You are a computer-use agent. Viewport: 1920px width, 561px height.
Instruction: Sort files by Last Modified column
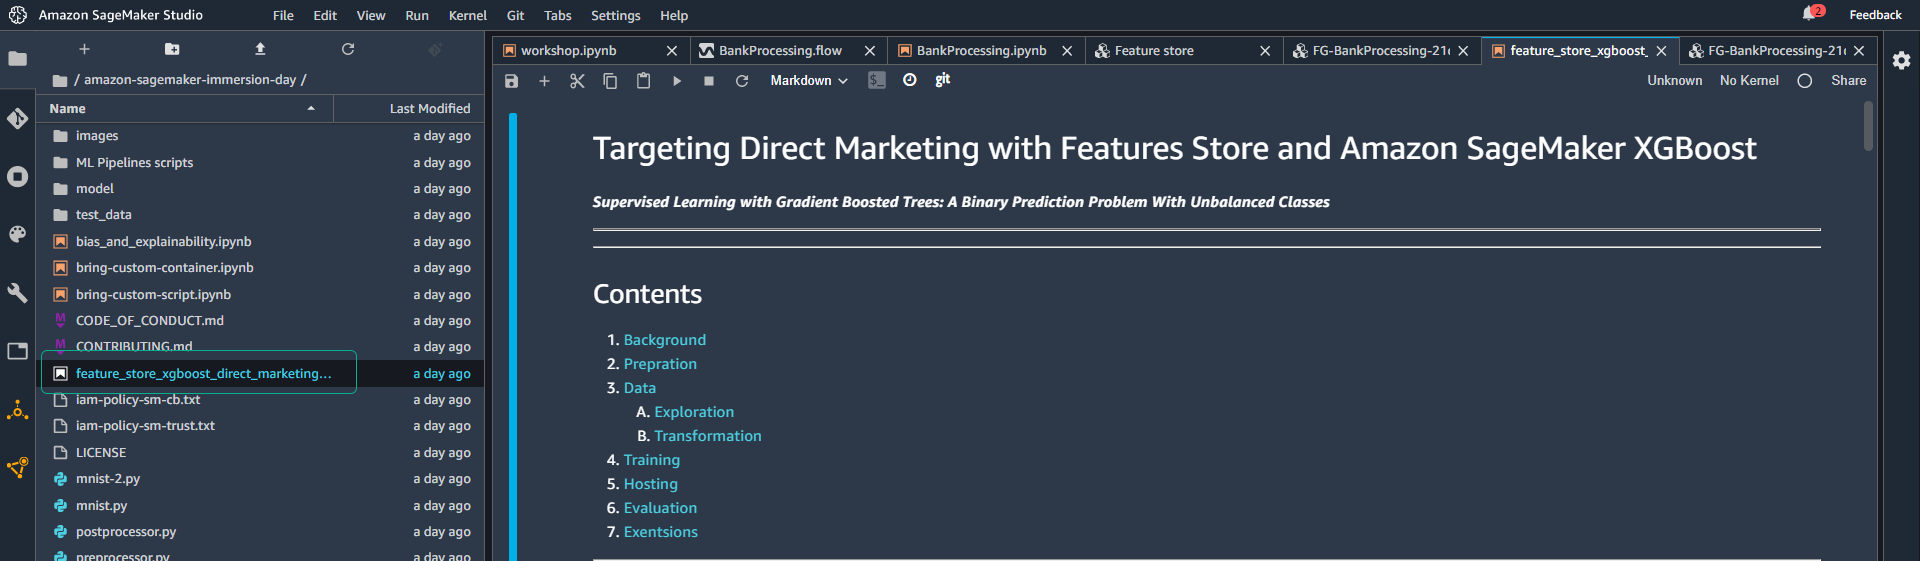click(x=408, y=109)
